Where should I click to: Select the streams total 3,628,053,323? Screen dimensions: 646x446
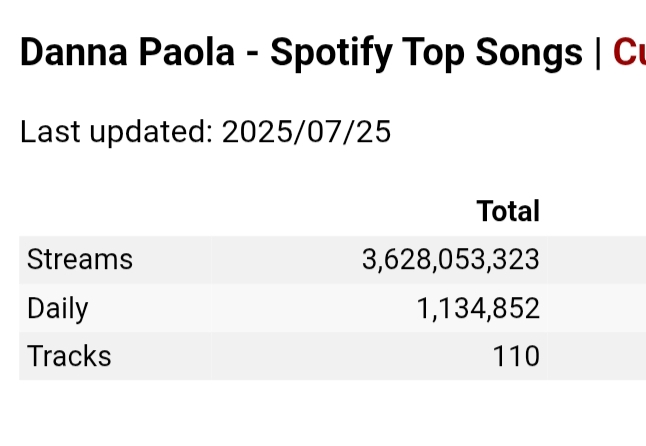point(450,259)
